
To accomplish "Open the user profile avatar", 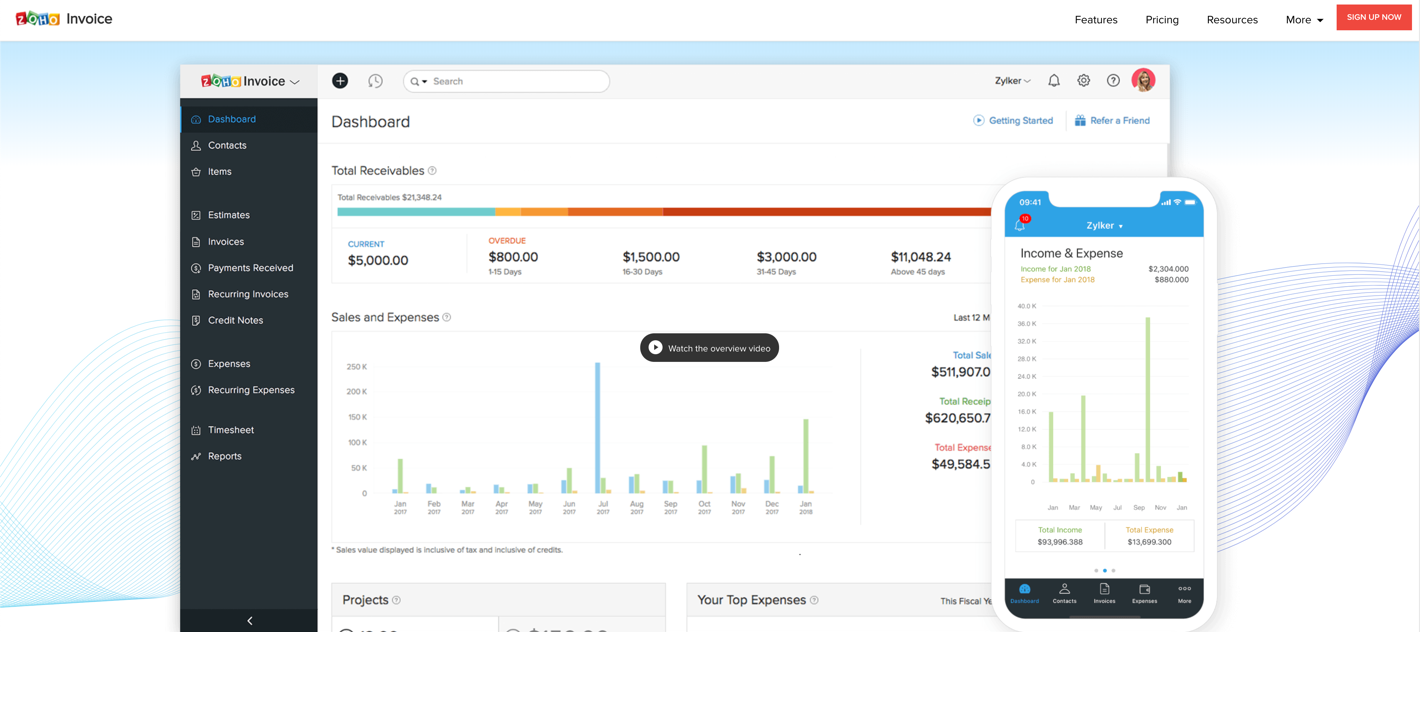I will (1143, 80).
